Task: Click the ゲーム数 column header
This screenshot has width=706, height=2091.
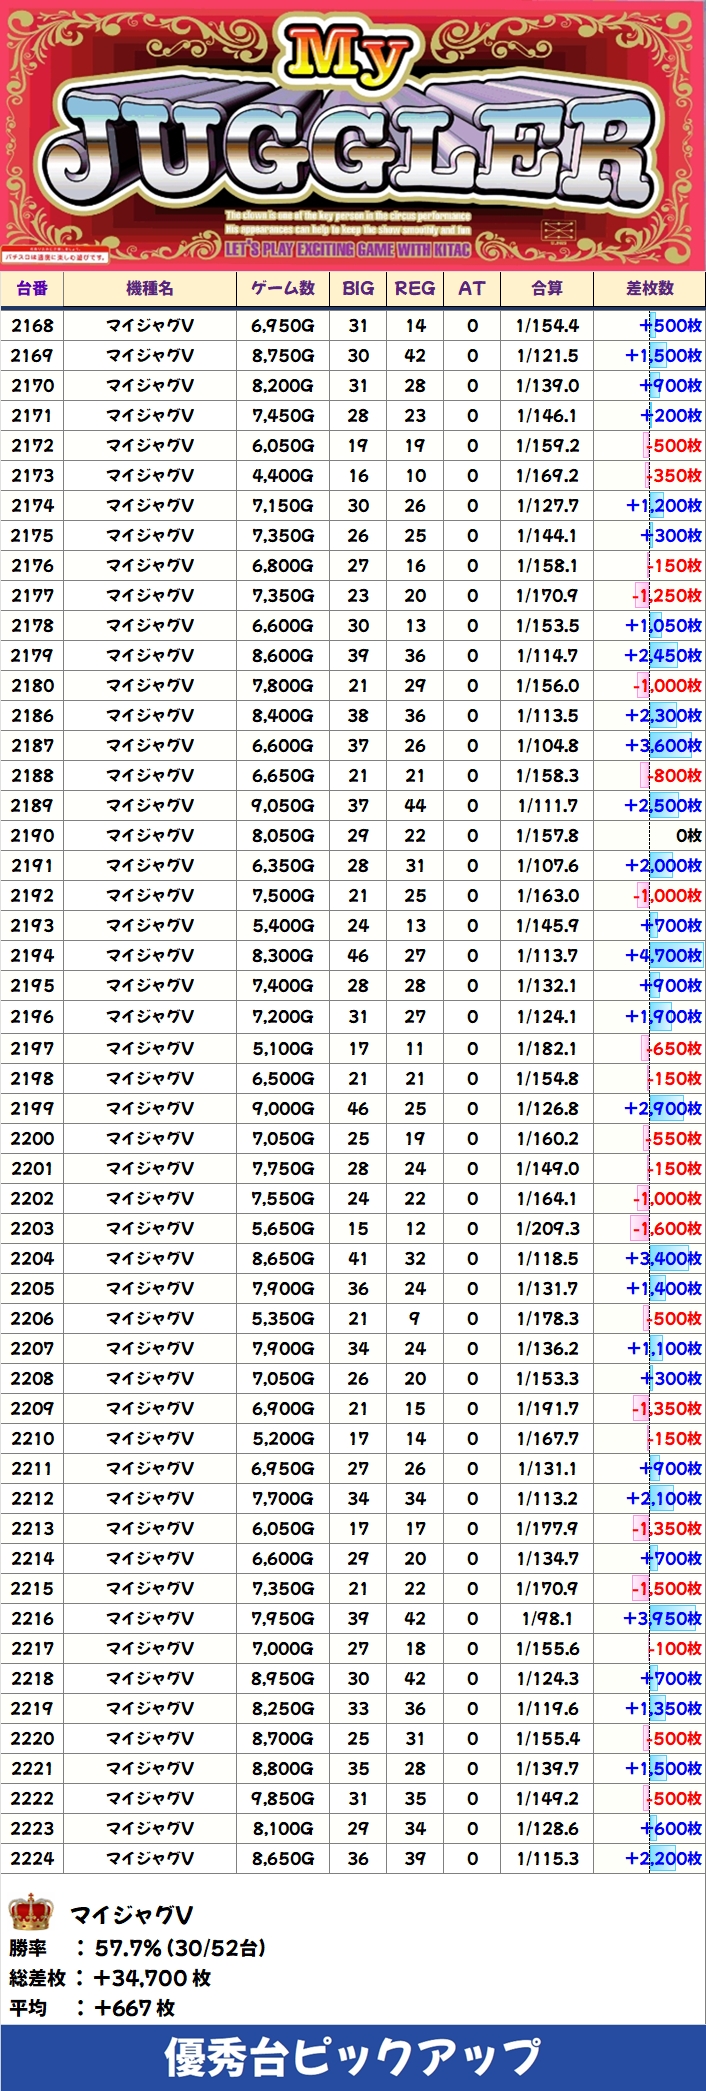Action: (283, 288)
